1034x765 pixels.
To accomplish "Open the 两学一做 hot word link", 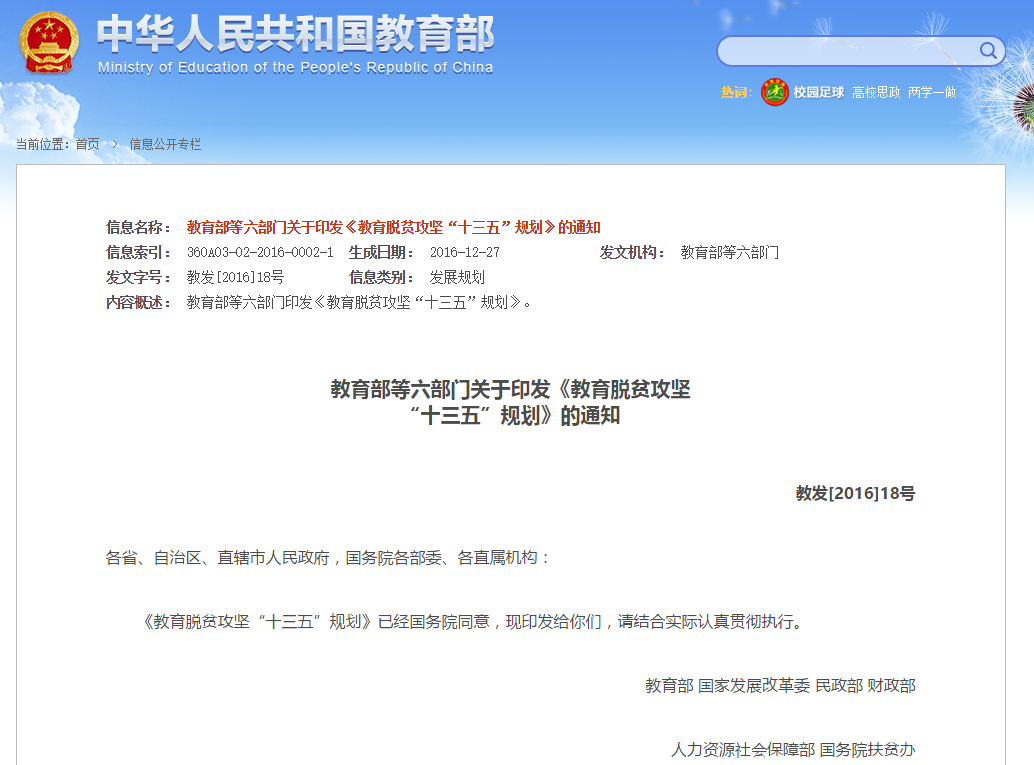I will (x=932, y=92).
